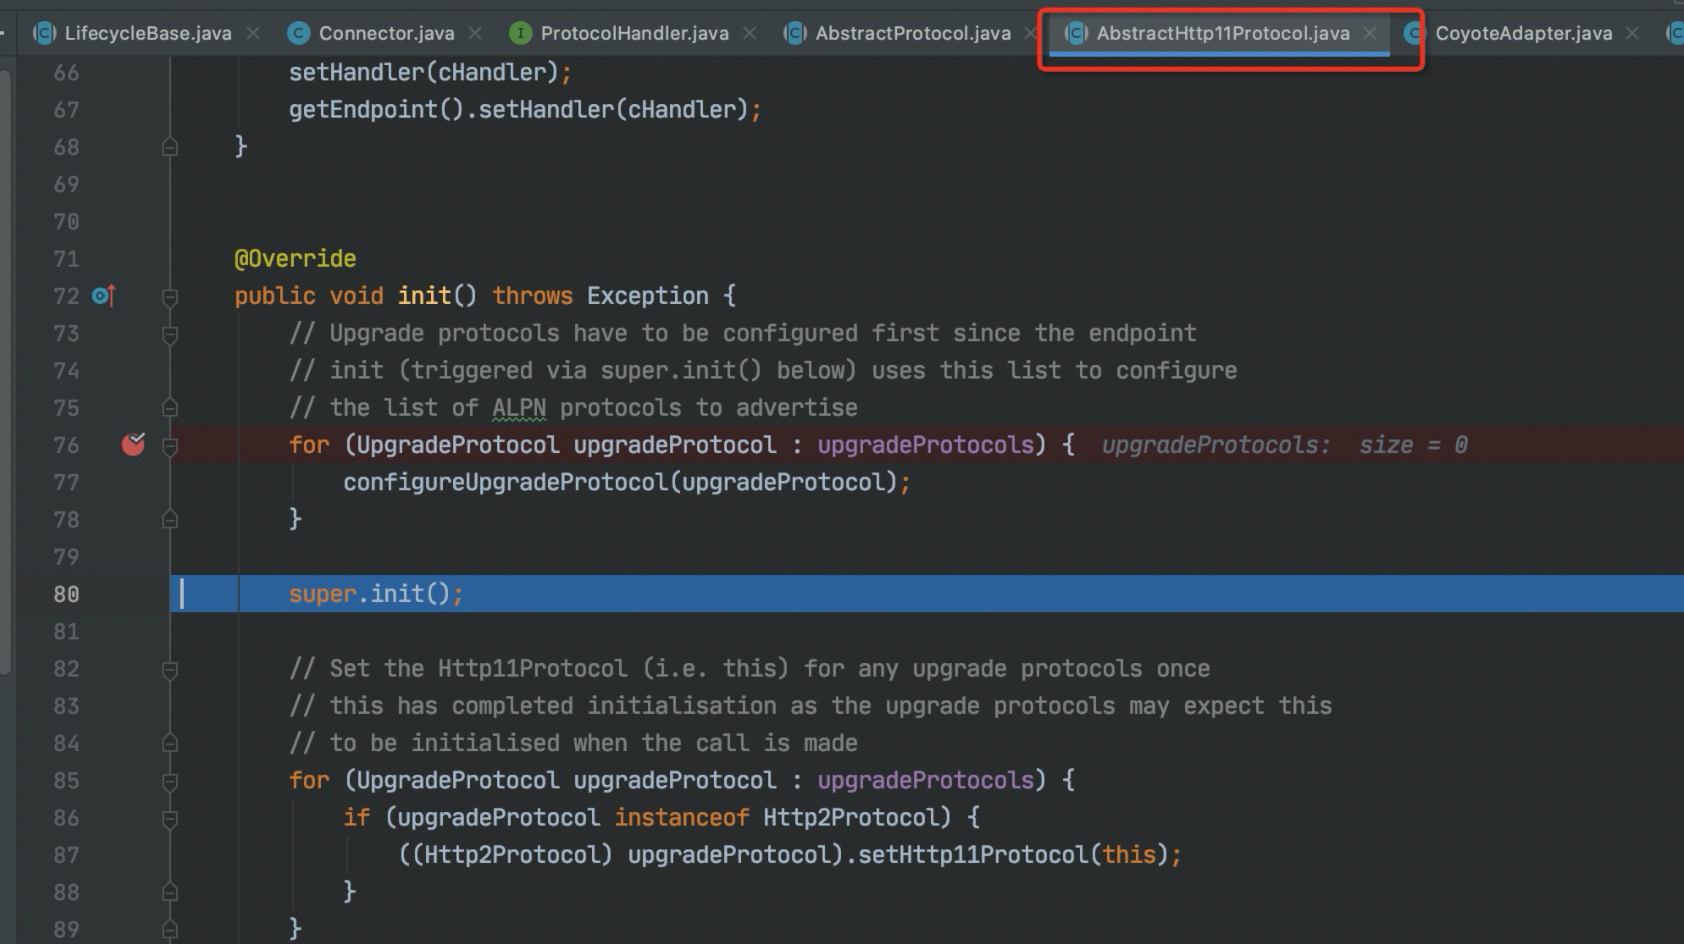Toggle the breakpoint on line 76
The image size is (1684, 944).
133,444
